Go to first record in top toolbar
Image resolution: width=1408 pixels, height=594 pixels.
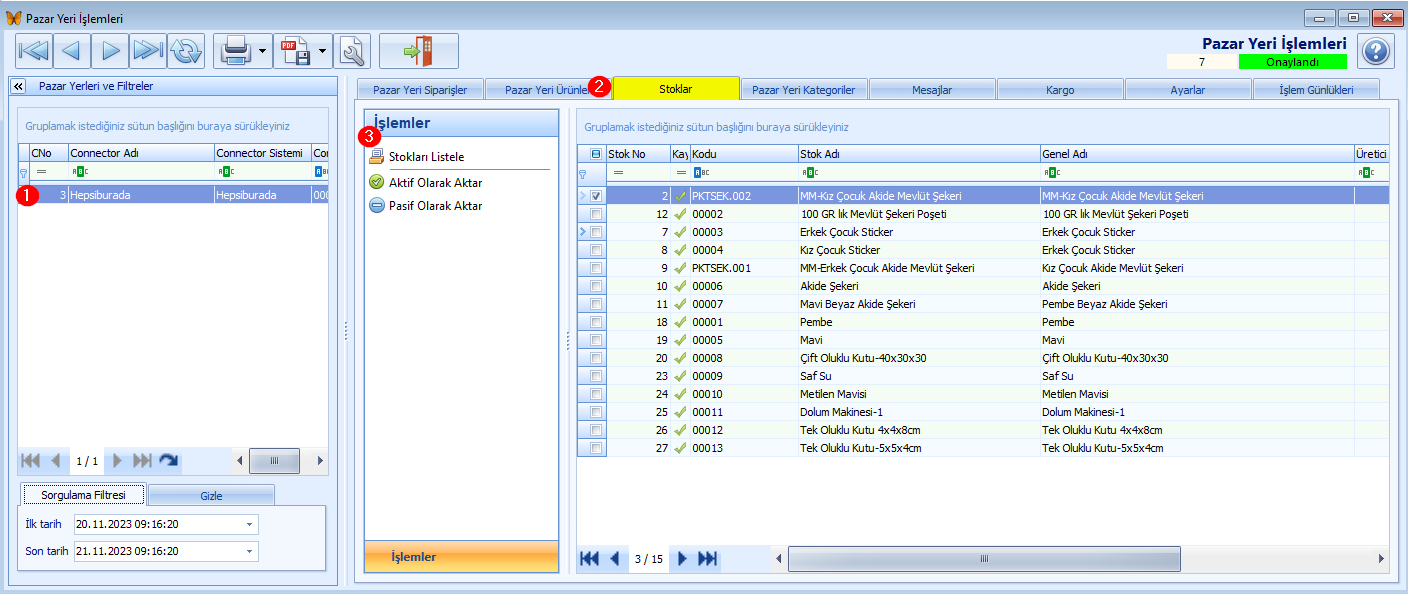click(x=33, y=50)
